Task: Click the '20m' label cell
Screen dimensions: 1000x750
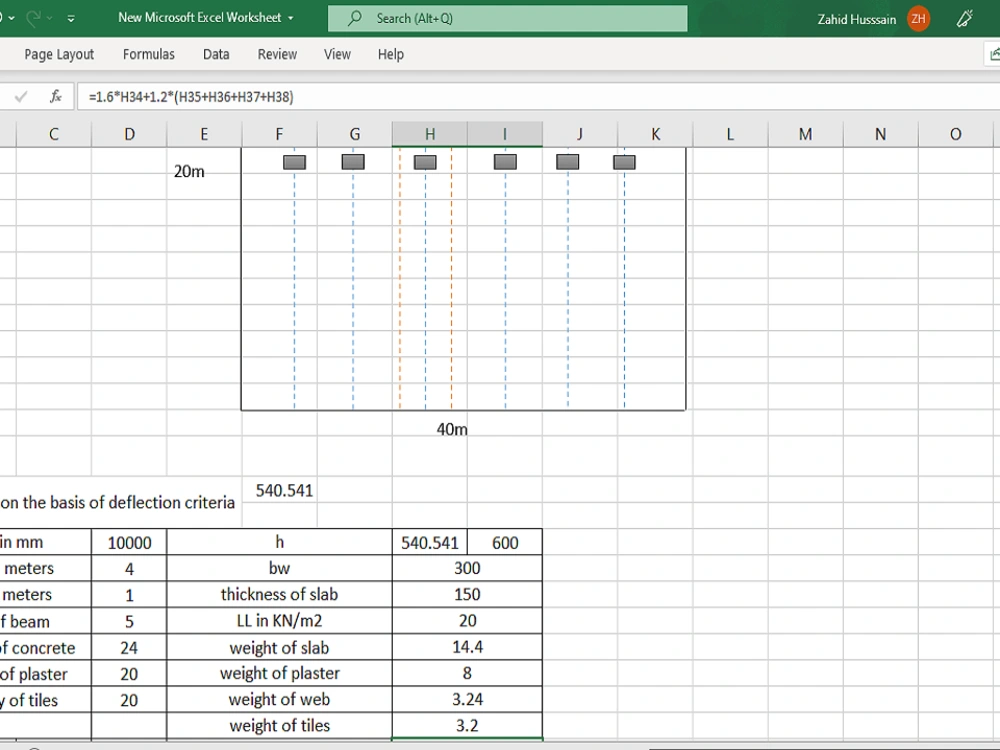Action: click(x=189, y=172)
